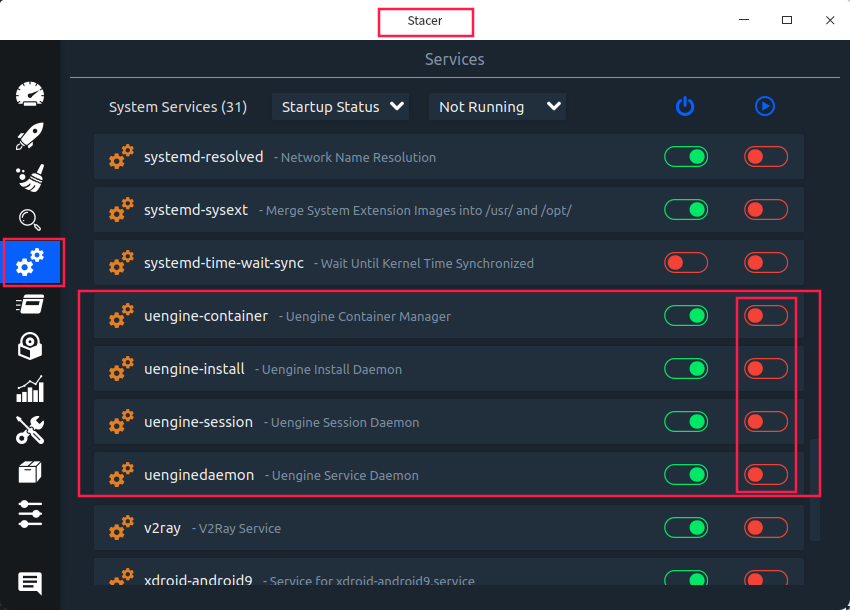Screen dimensions: 850x610
Task: Open the Uninstaller sidebar icon
Action: pos(31,347)
